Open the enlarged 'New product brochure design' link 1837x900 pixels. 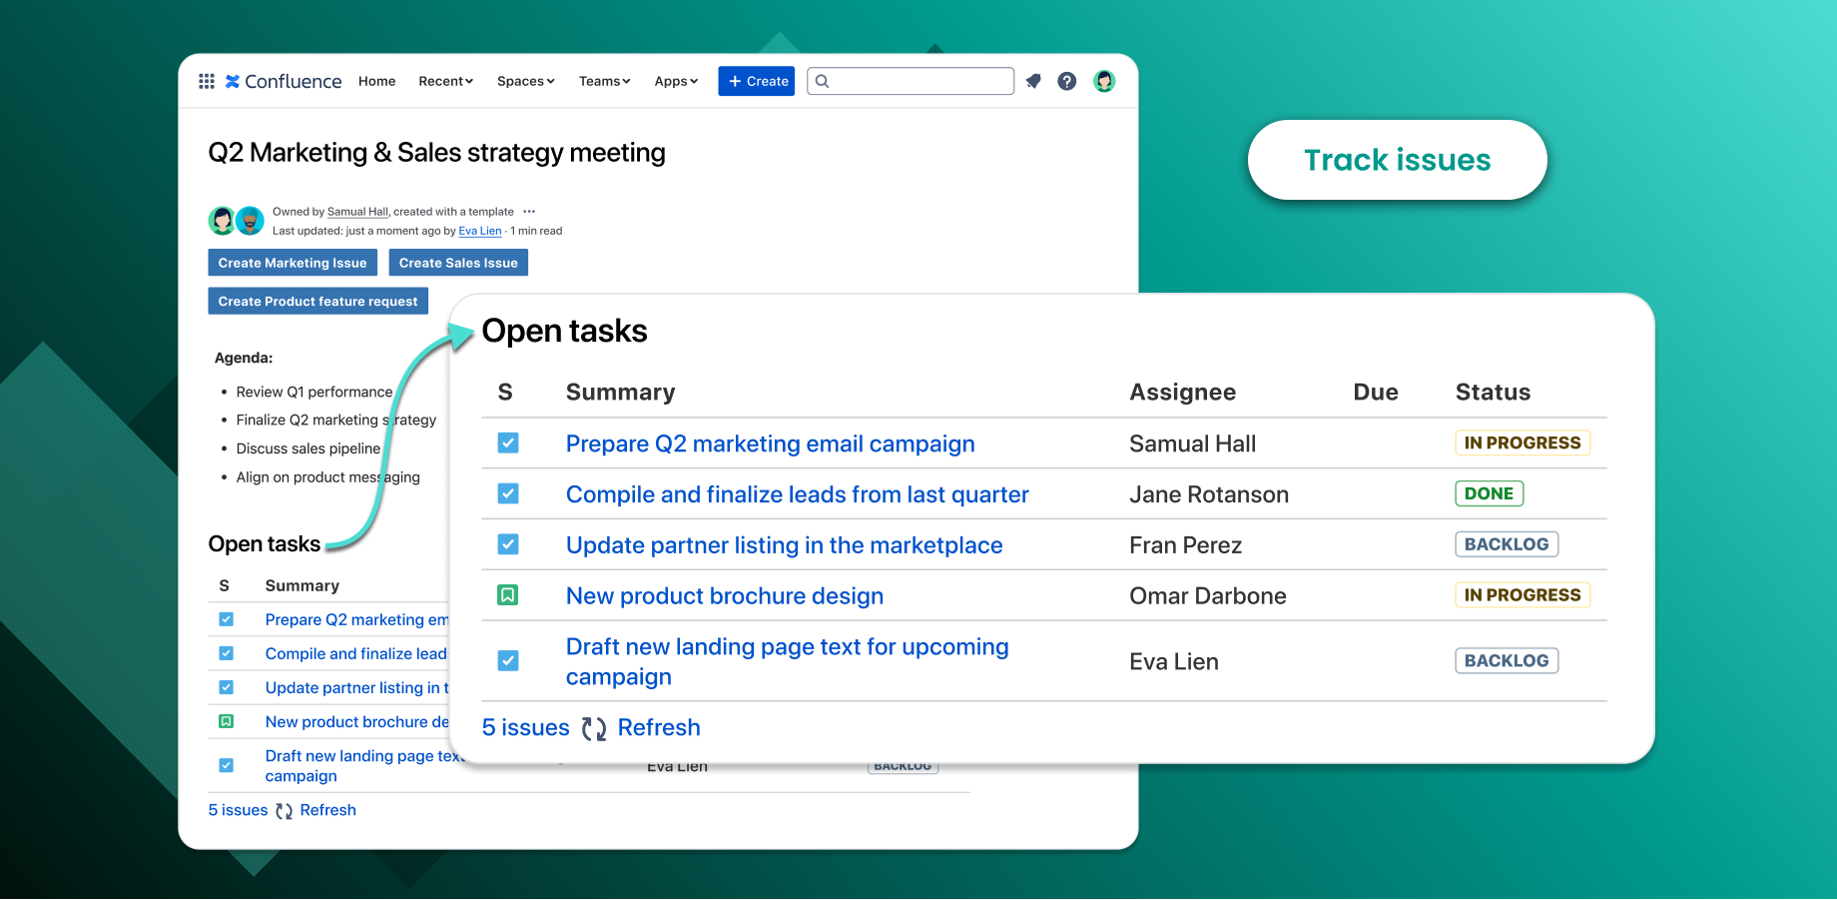pos(725,596)
